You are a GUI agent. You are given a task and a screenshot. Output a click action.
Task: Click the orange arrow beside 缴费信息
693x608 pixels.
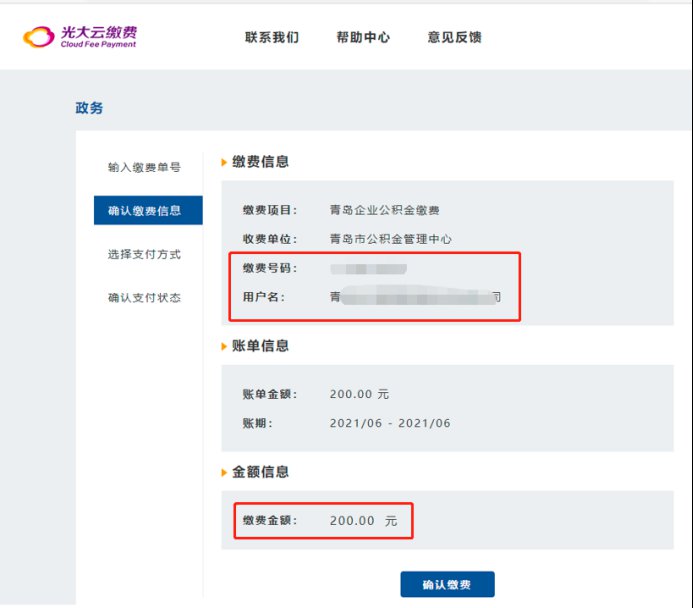point(224,162)
